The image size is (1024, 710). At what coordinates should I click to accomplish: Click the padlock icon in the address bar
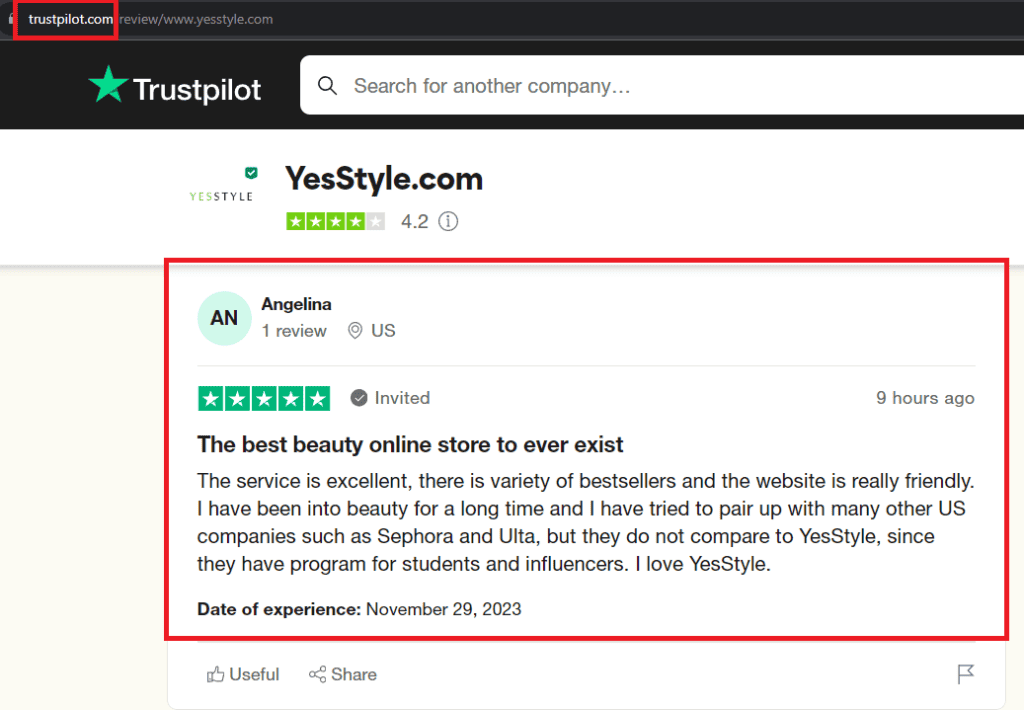coord(10,17)
